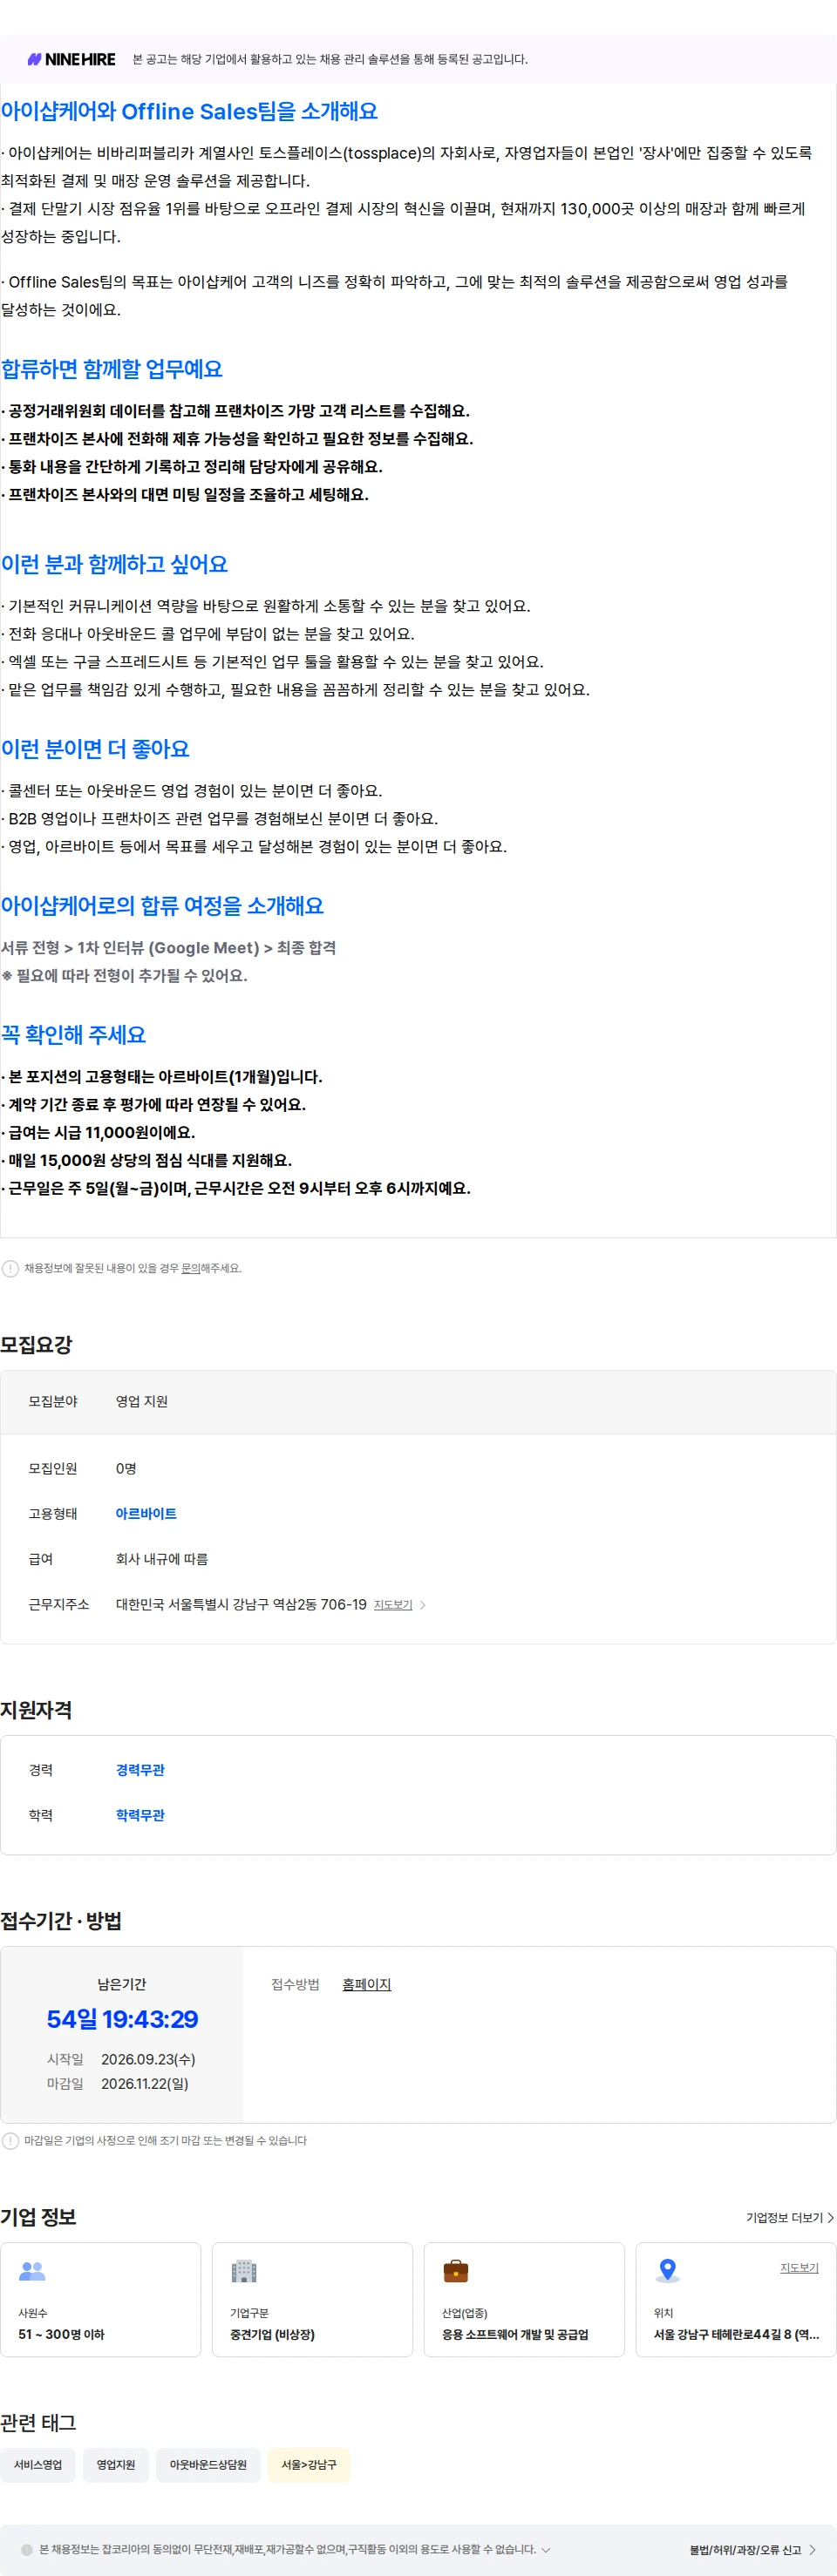Click the info circle icon in the footer notice
The width and height of the screenshot is (837, 2576).
(x=27, y=2550)
